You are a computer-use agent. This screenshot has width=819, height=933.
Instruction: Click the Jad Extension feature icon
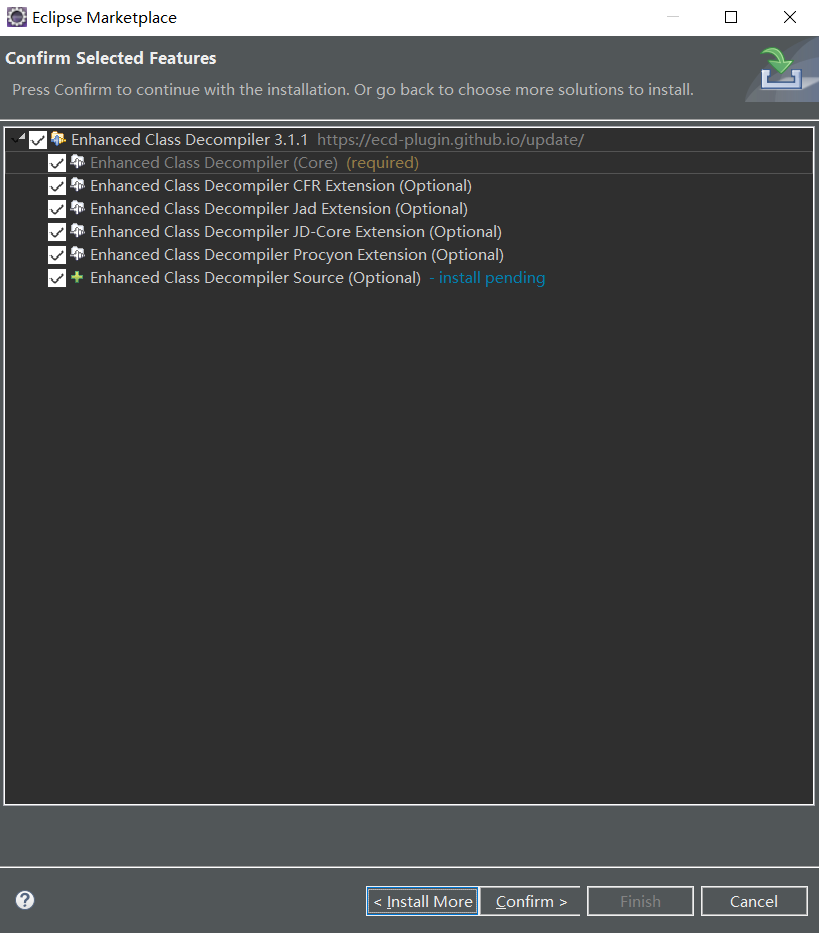(x=77, y=208)
